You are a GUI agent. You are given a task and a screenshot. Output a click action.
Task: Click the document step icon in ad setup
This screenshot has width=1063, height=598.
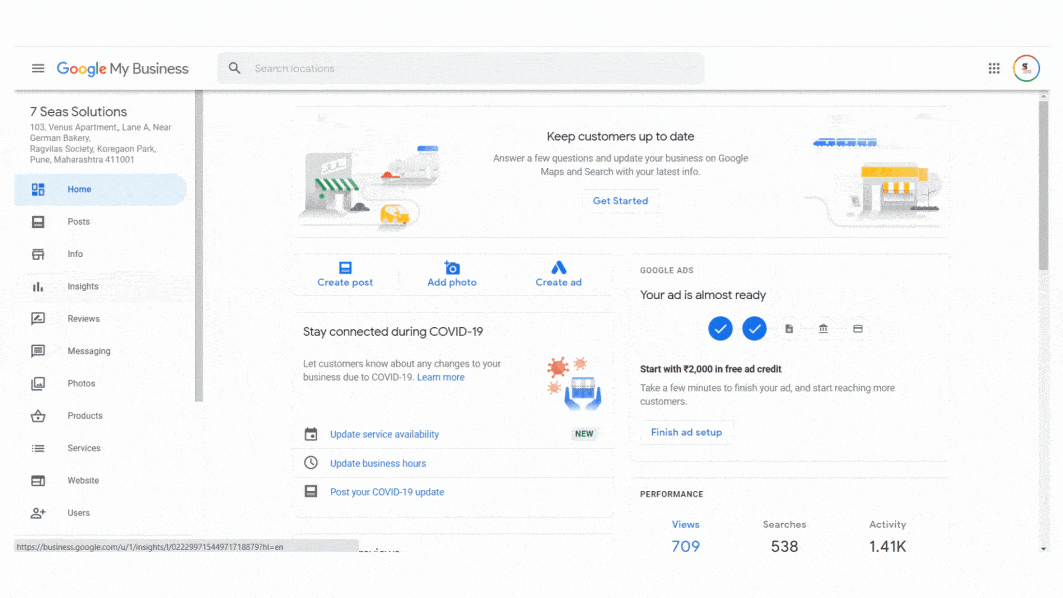click(x=788, y=329)
